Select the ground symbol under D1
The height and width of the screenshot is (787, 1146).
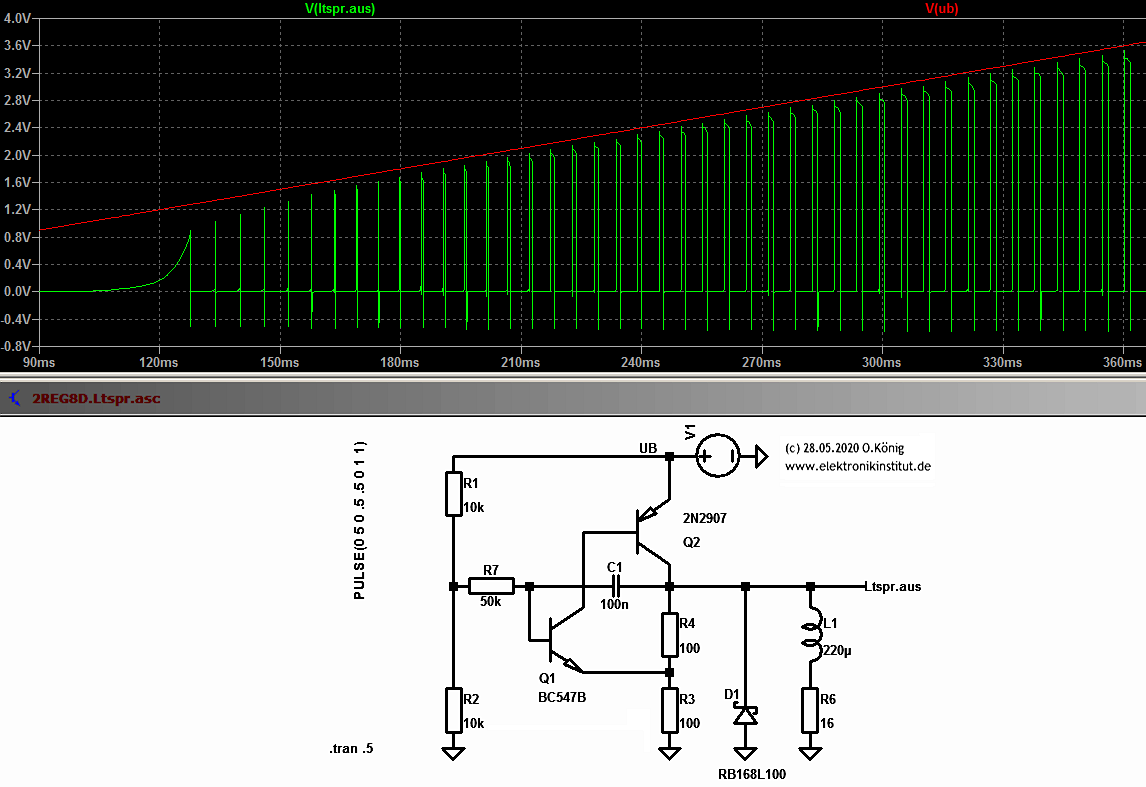pos(743,752)
